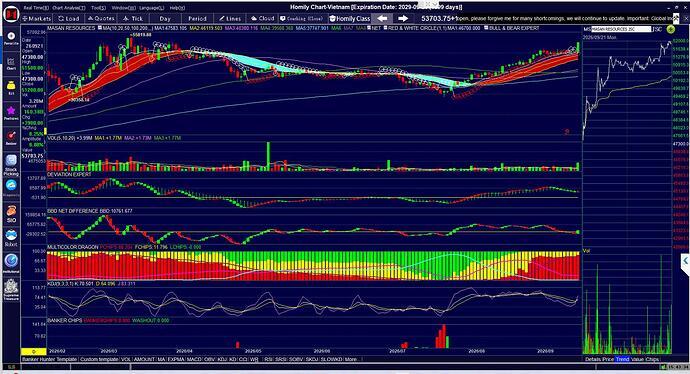Click the Markets toolbar button

37,18
